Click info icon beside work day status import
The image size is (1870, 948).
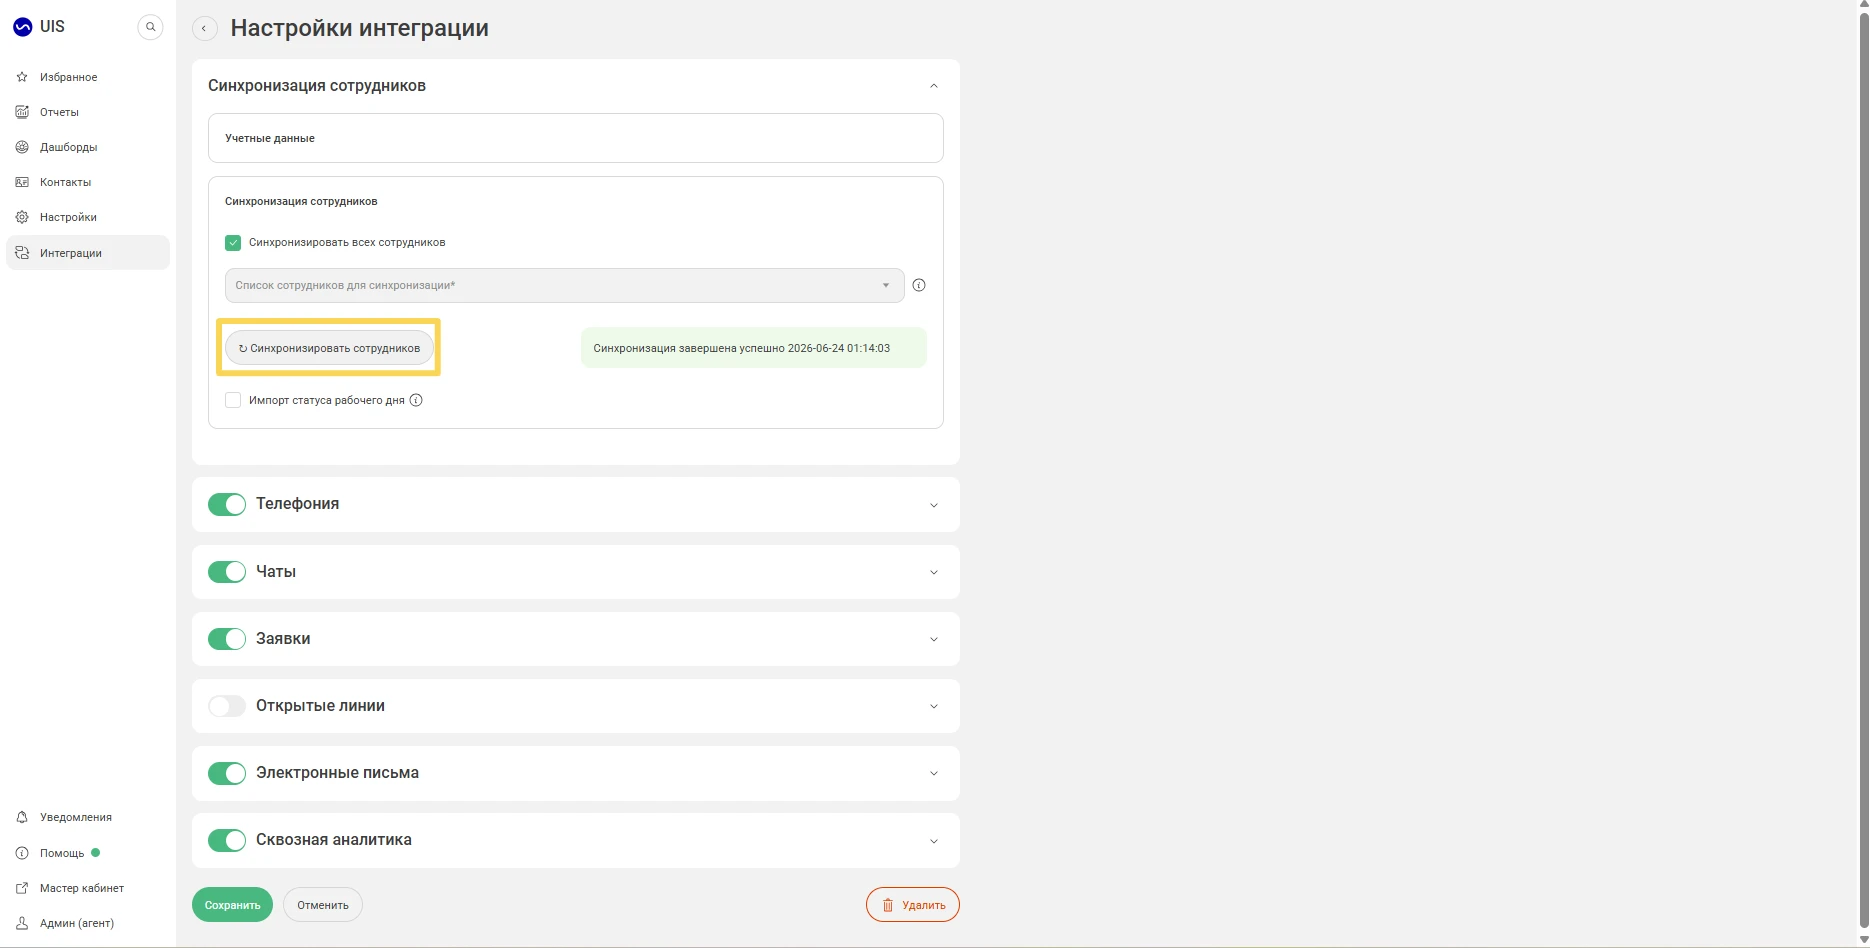tap(416, 400)
